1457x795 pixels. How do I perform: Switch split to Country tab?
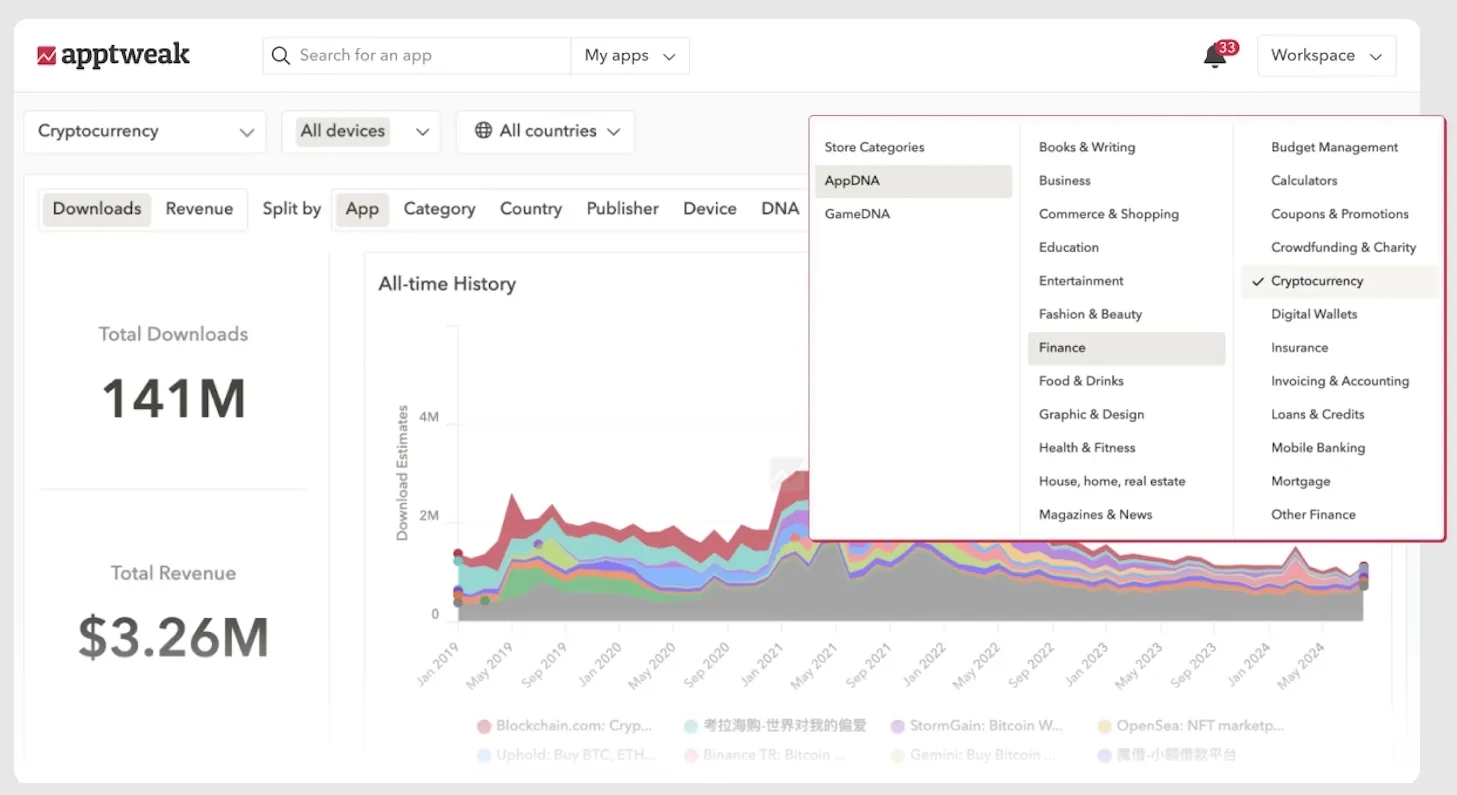[x=530, y=209]
